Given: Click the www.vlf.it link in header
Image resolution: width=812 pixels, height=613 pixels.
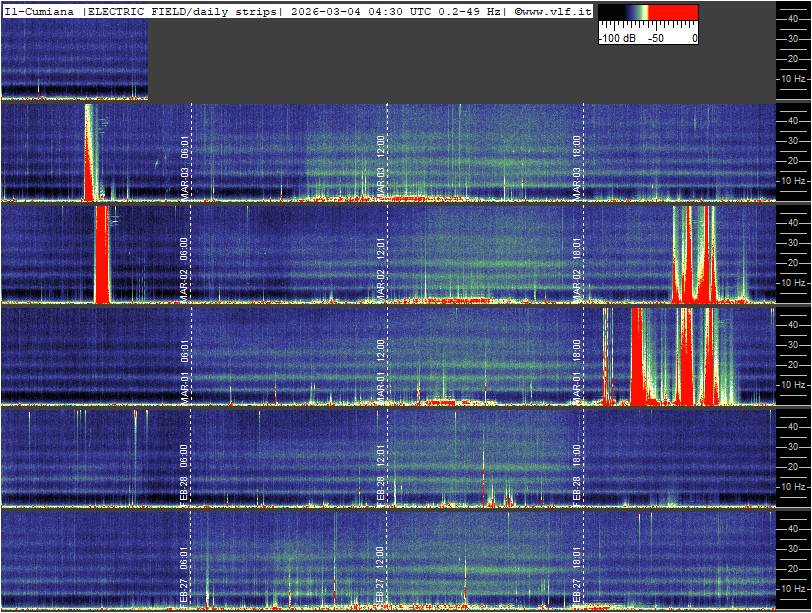Looking at the screenshot, I should point(554,10).
